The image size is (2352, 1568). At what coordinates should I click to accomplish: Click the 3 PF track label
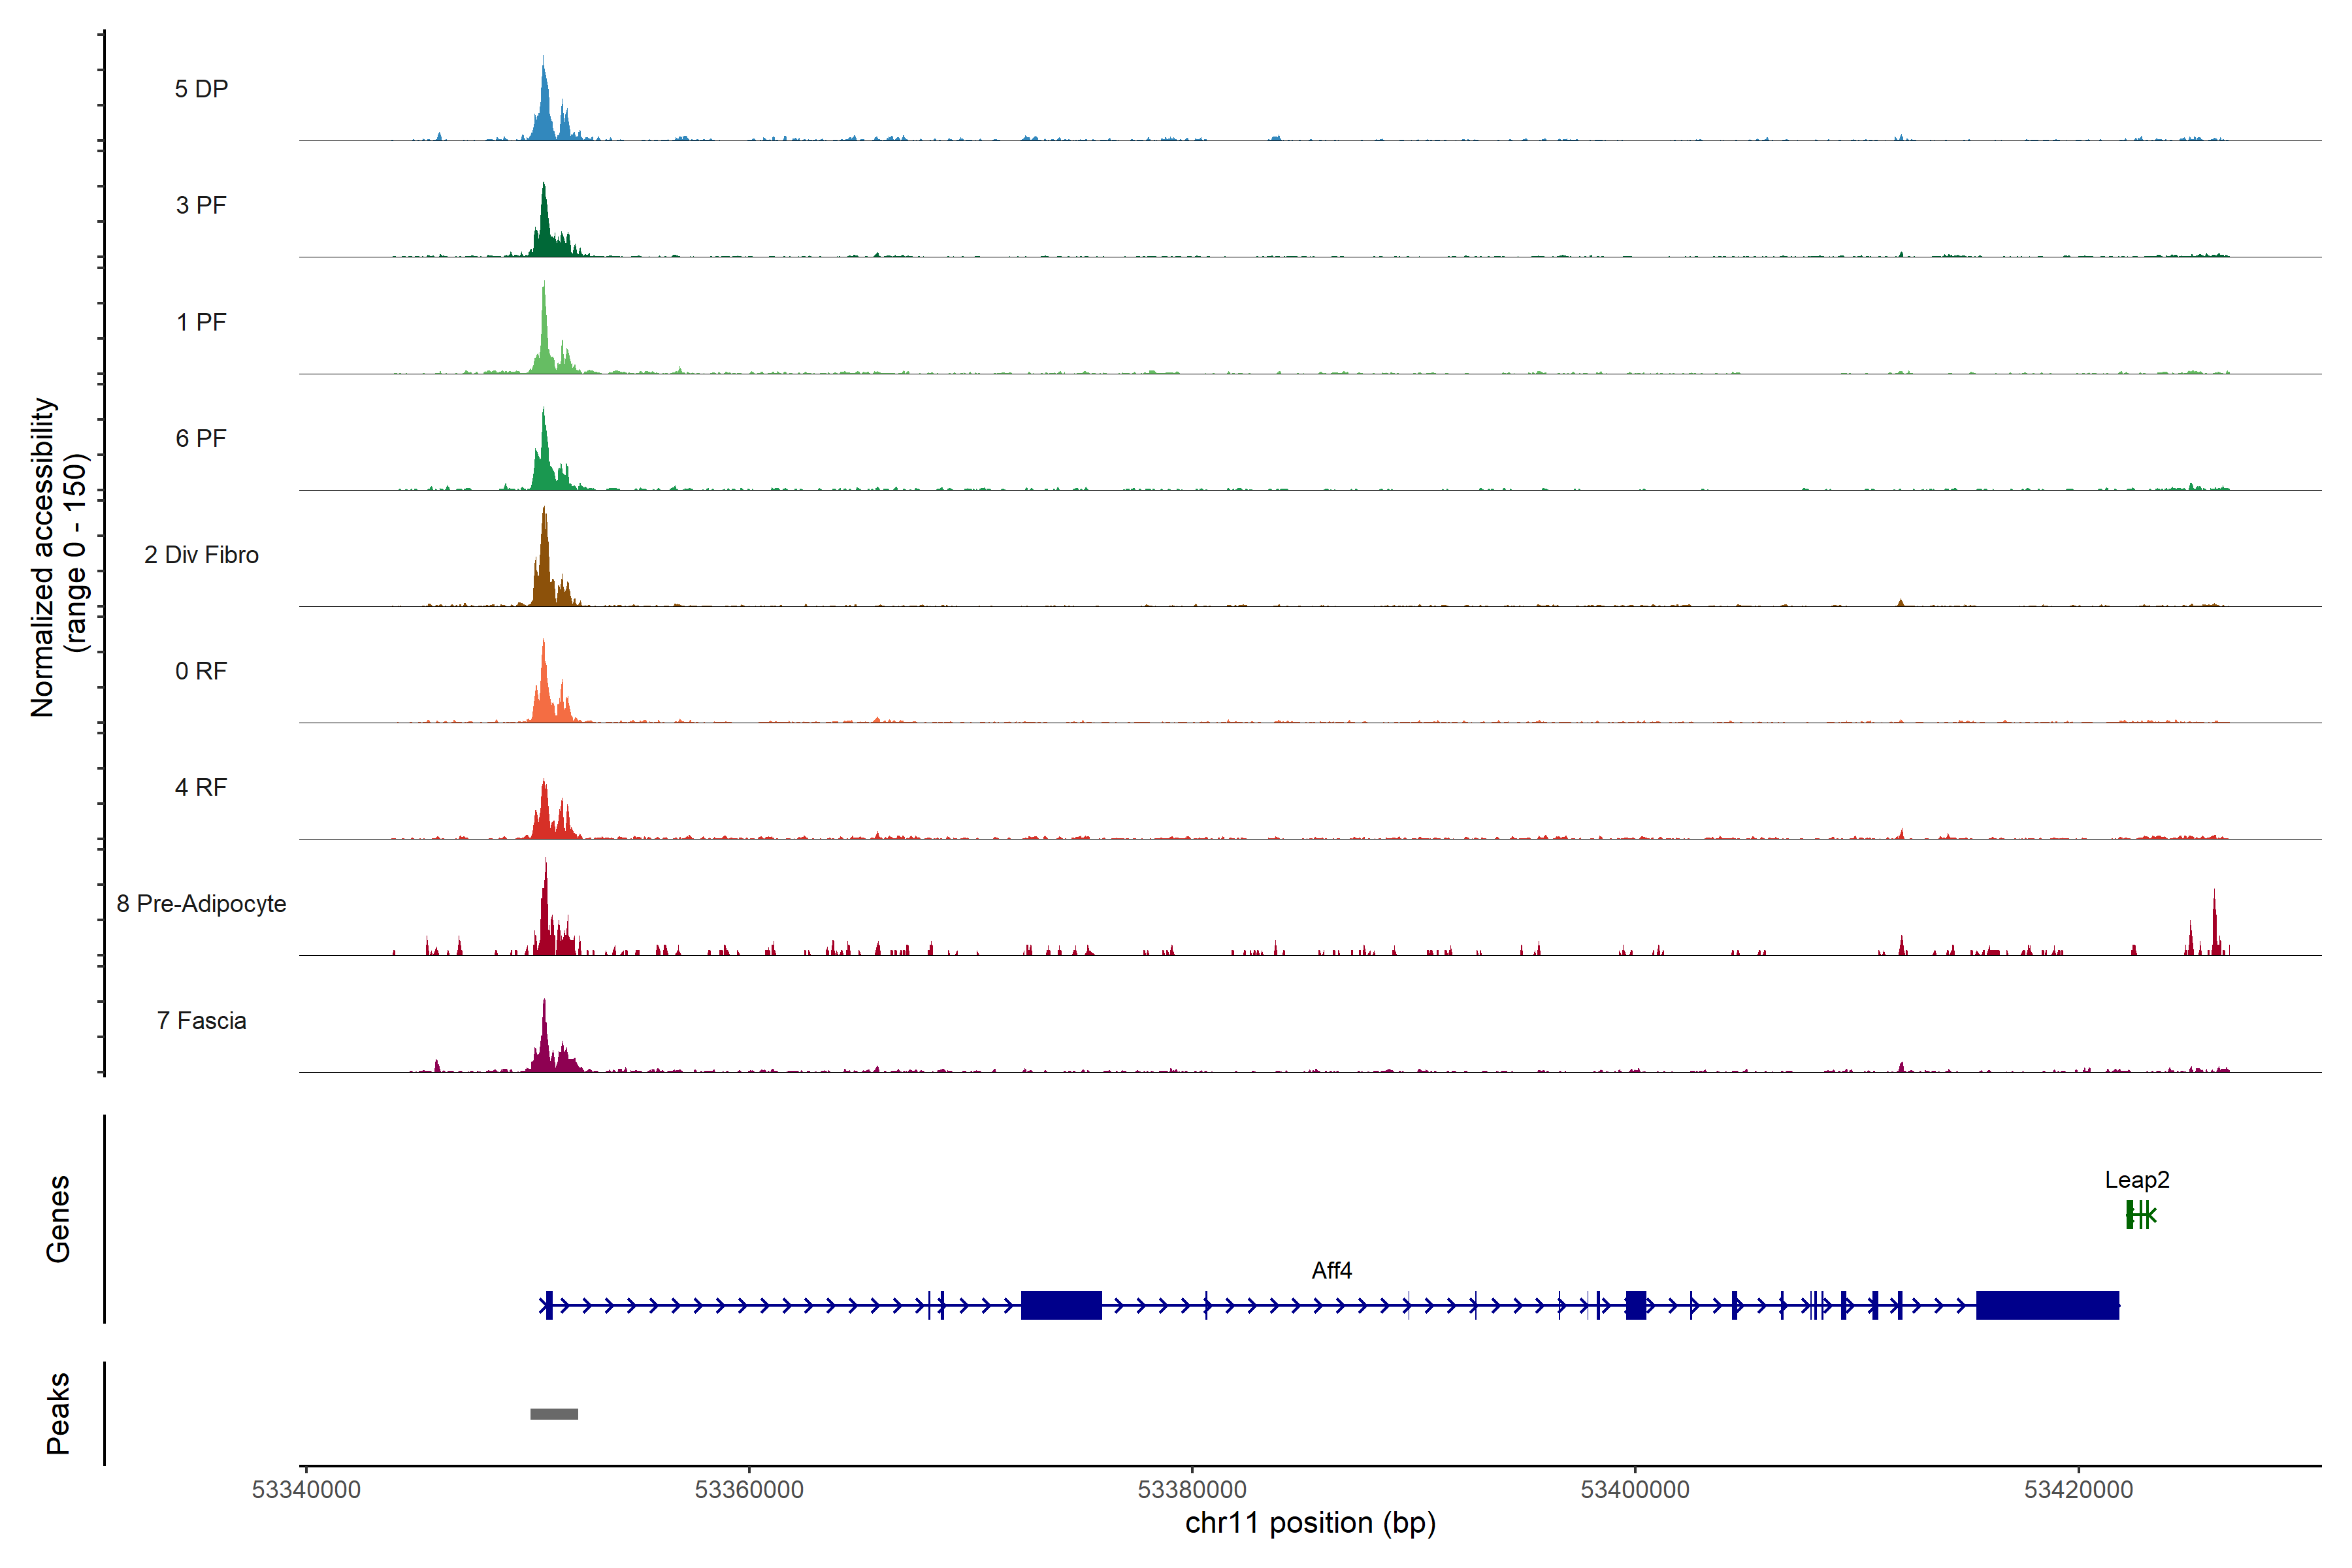pos(201,205)
